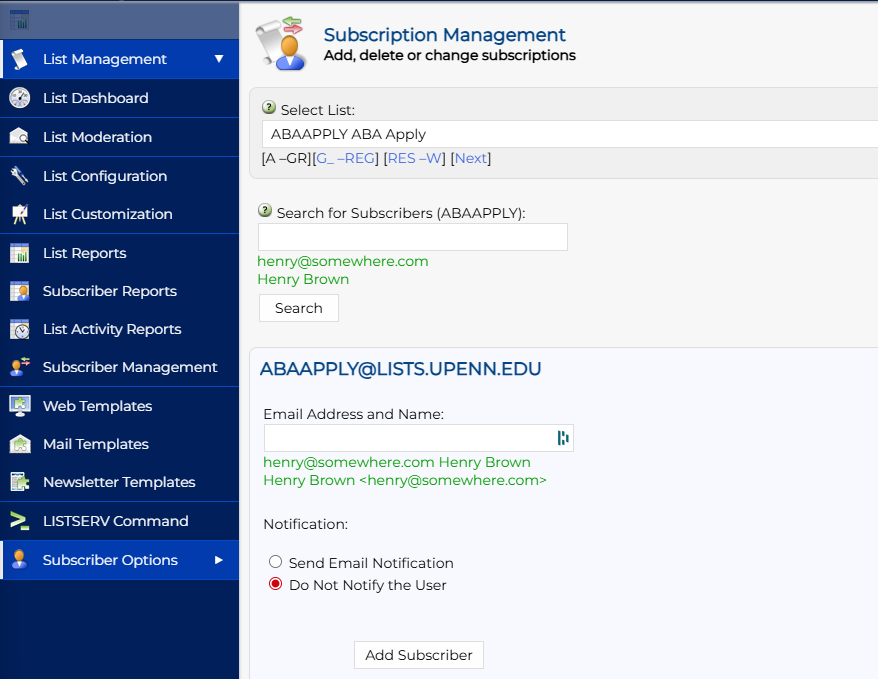Follow the G_ –REG list range link
Image resolution: width=878 pixels, height=679 pixels.
click(345, 158)
